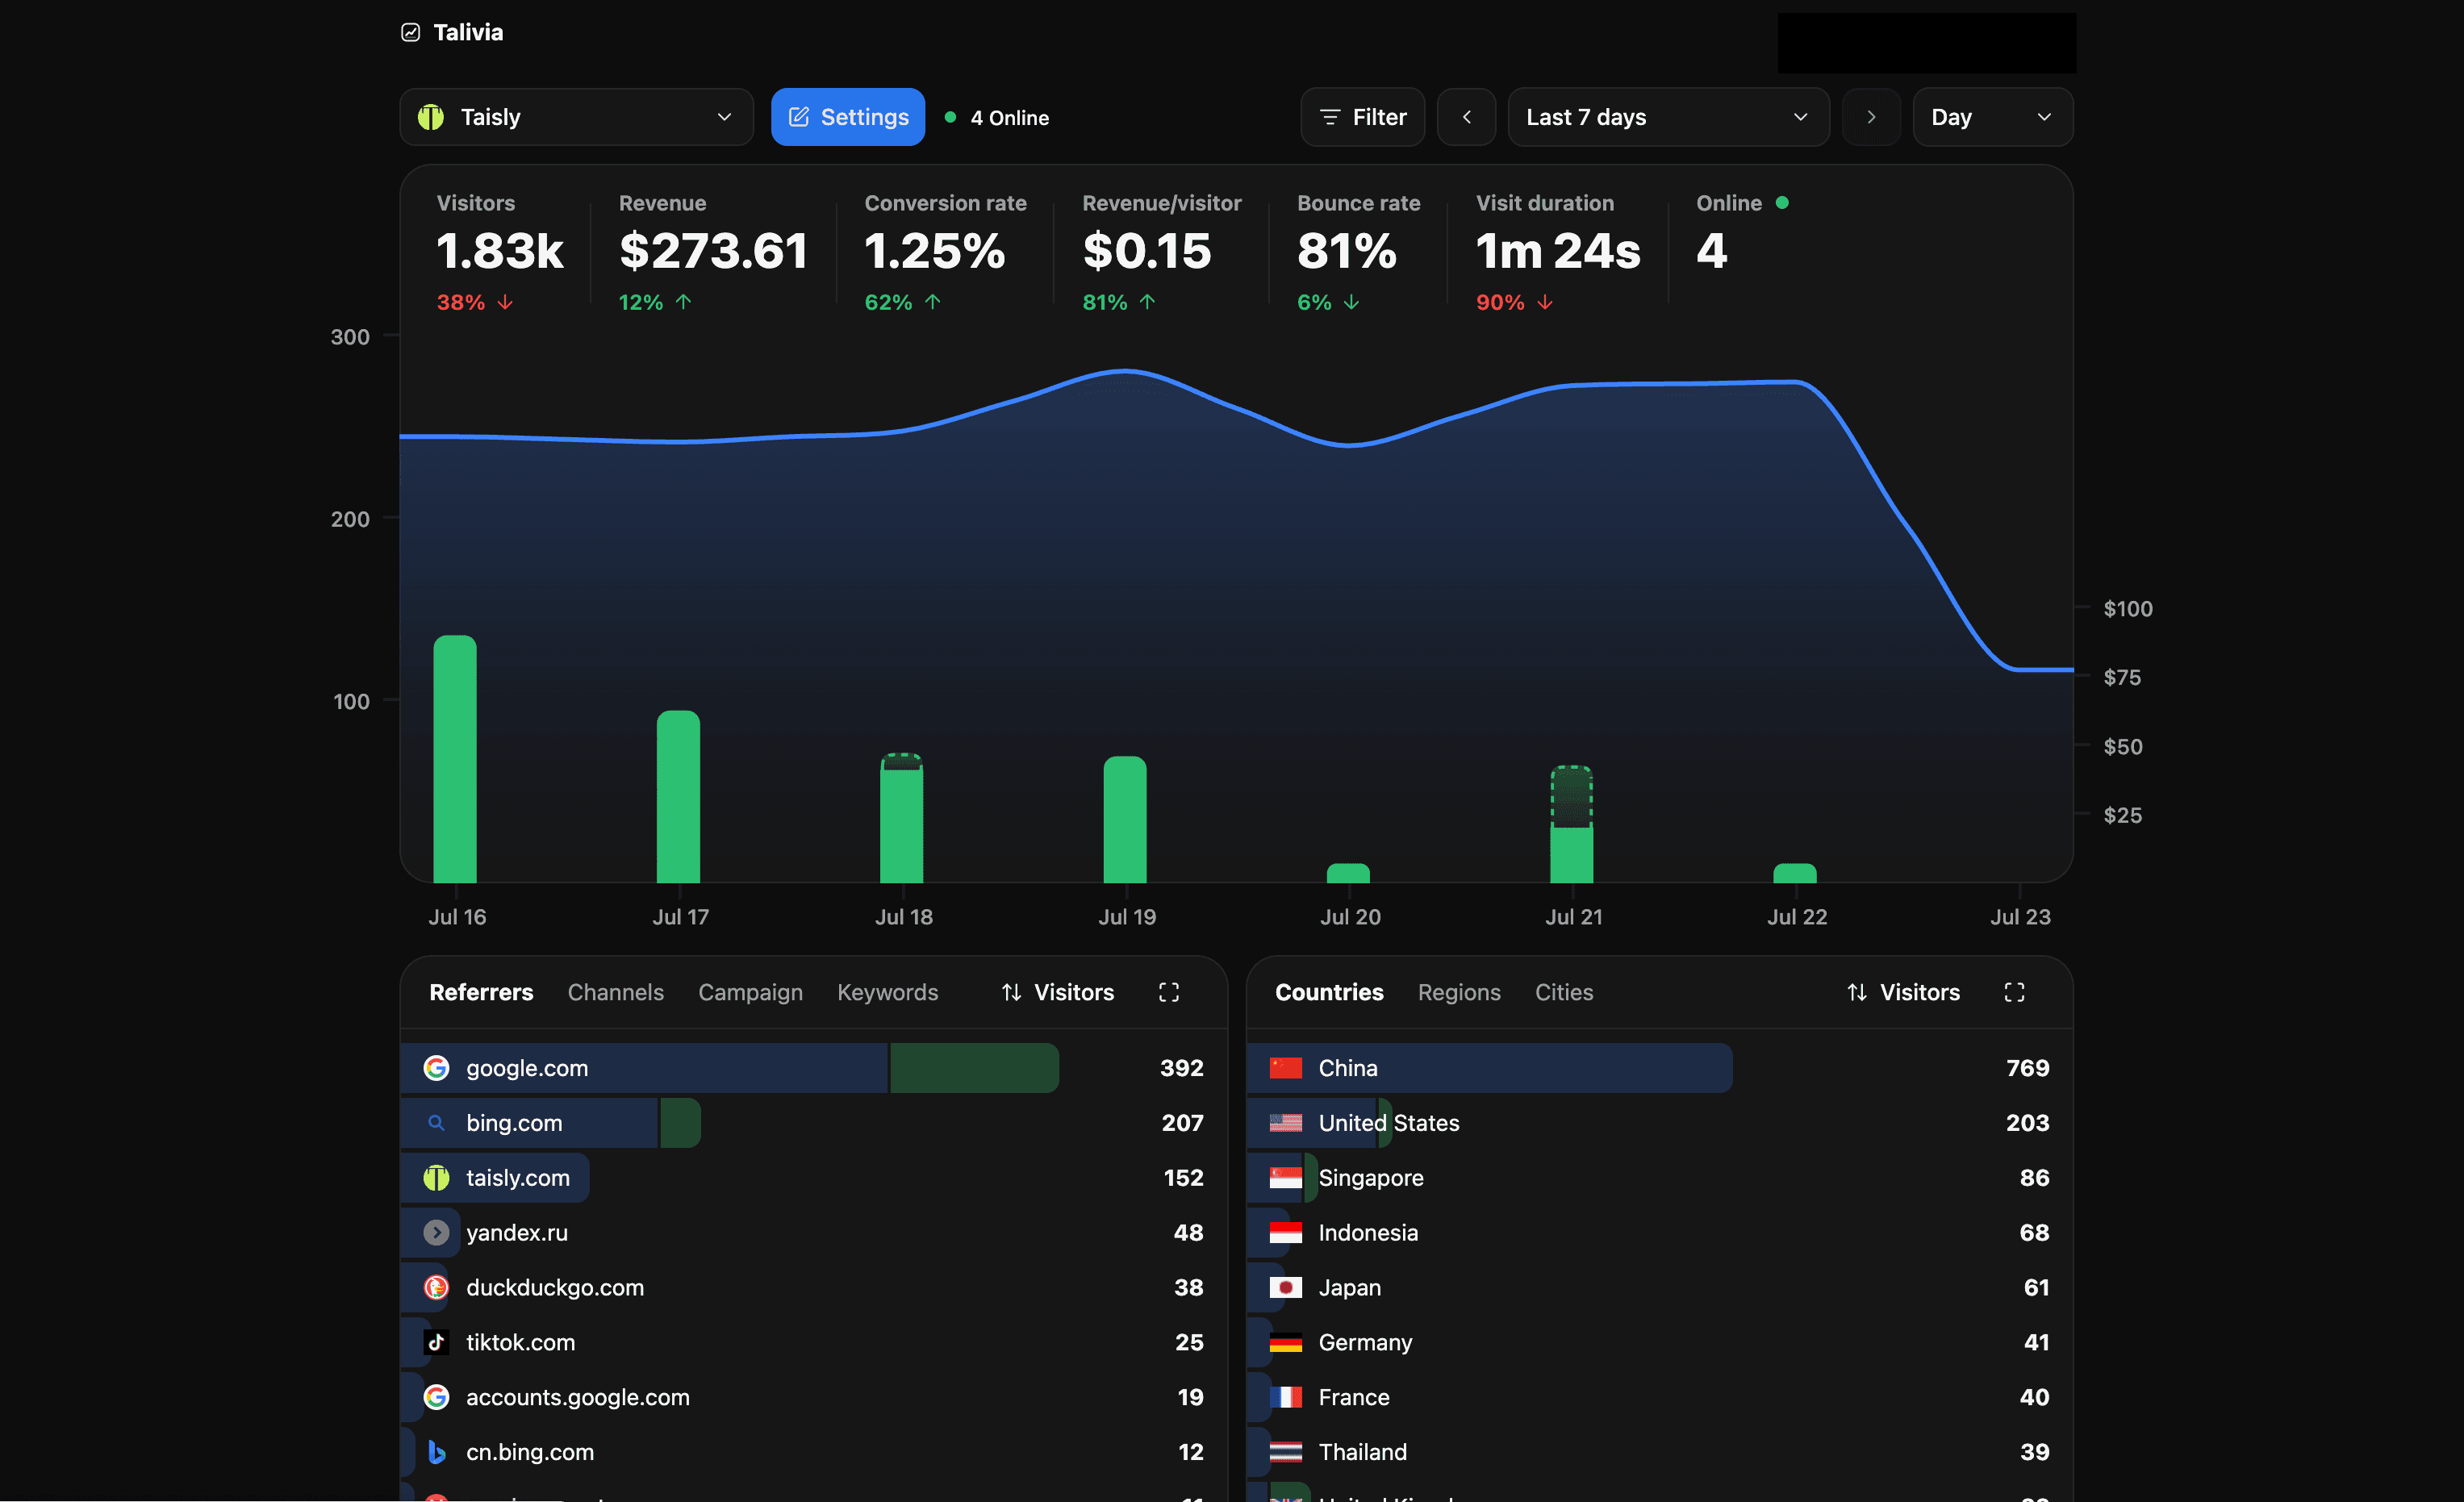The width and height of the screenshot is (2464, 1502).
Task: Click the Indonesia flag icon
Action: (1285, 1233)
